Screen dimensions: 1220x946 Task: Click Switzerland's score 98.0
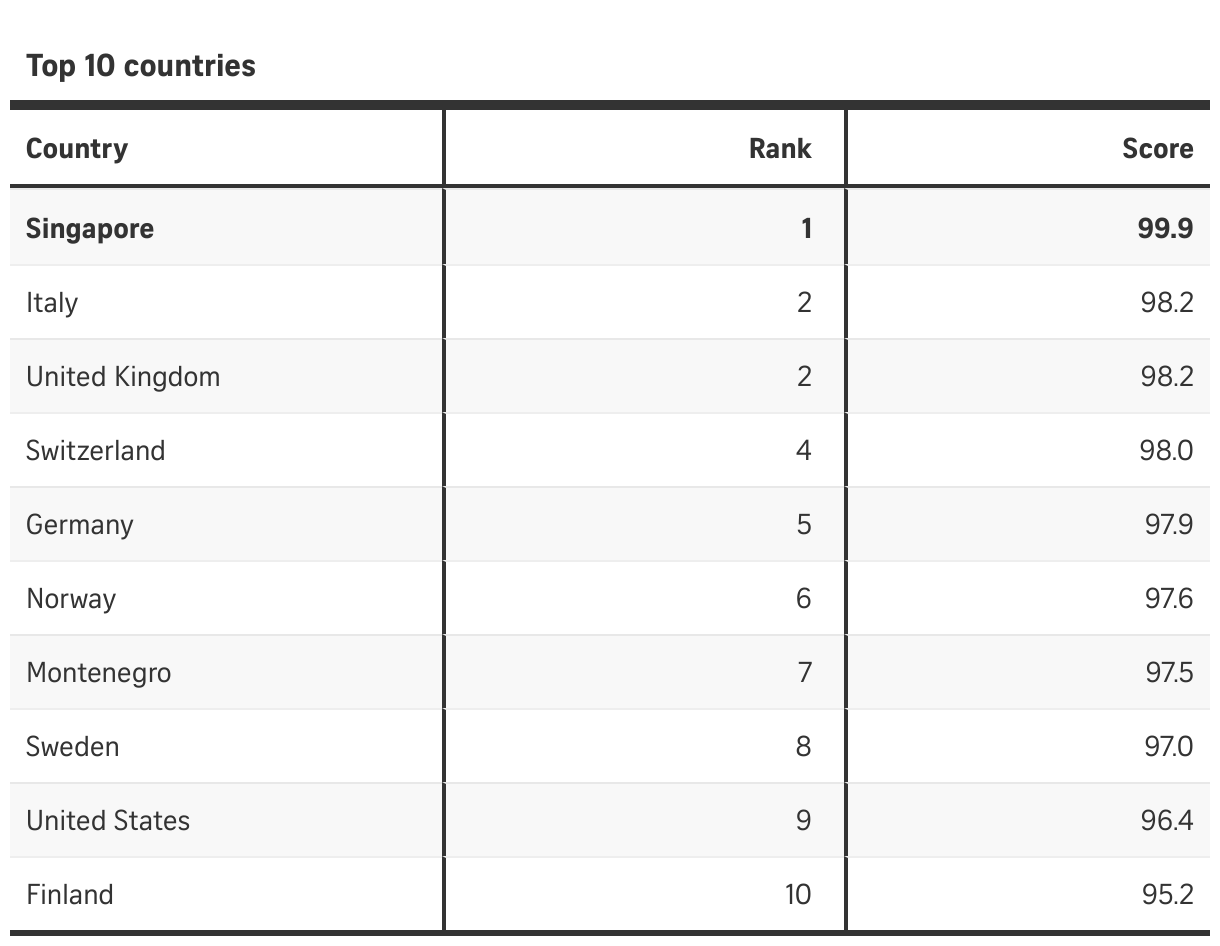coord(1166,450)
